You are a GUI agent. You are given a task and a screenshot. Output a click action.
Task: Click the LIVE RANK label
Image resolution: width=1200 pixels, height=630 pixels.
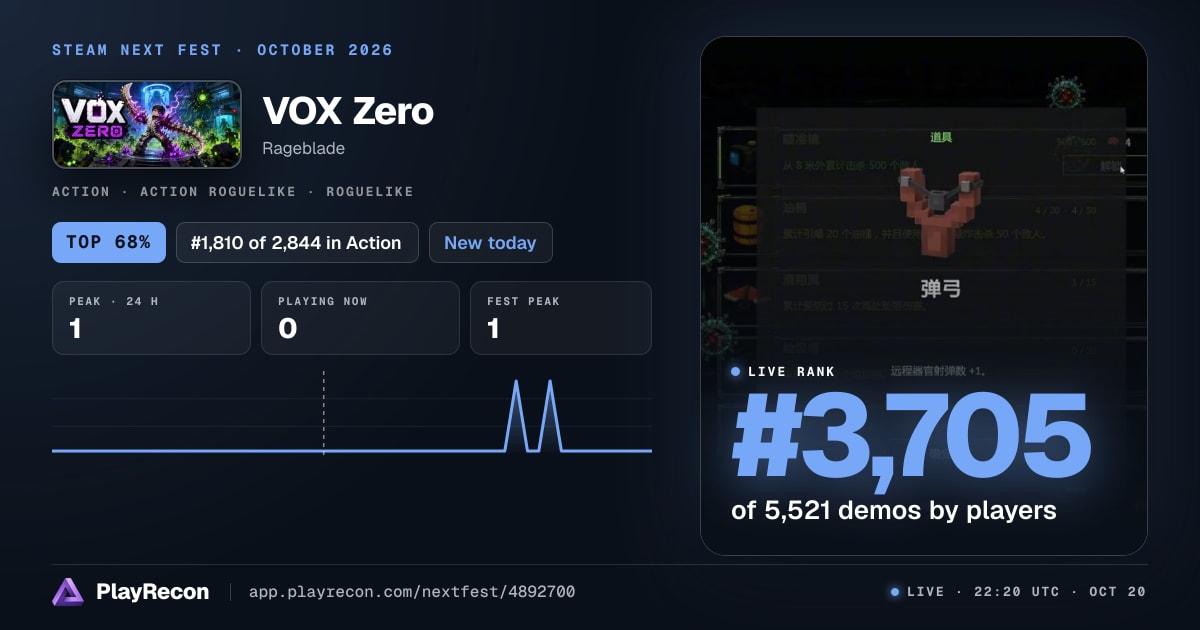792,371
